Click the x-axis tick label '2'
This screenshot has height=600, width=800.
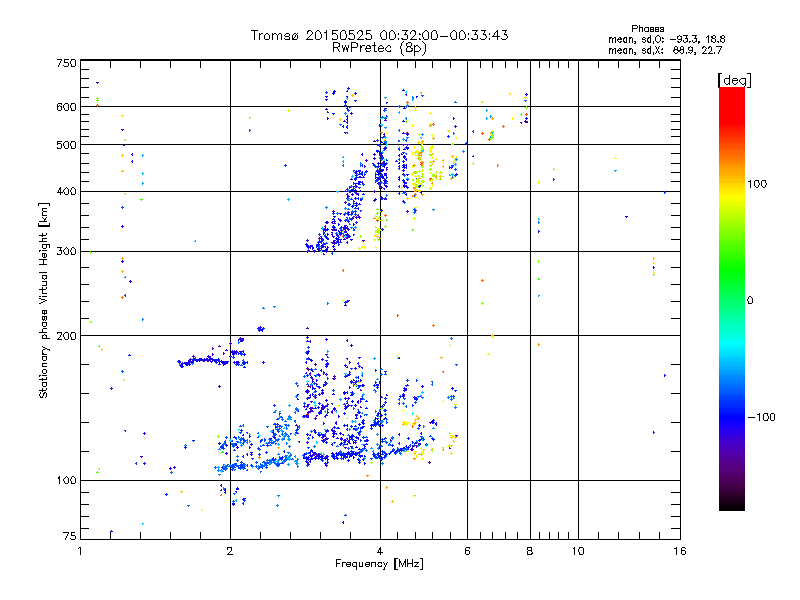click(x=230, y=551)
